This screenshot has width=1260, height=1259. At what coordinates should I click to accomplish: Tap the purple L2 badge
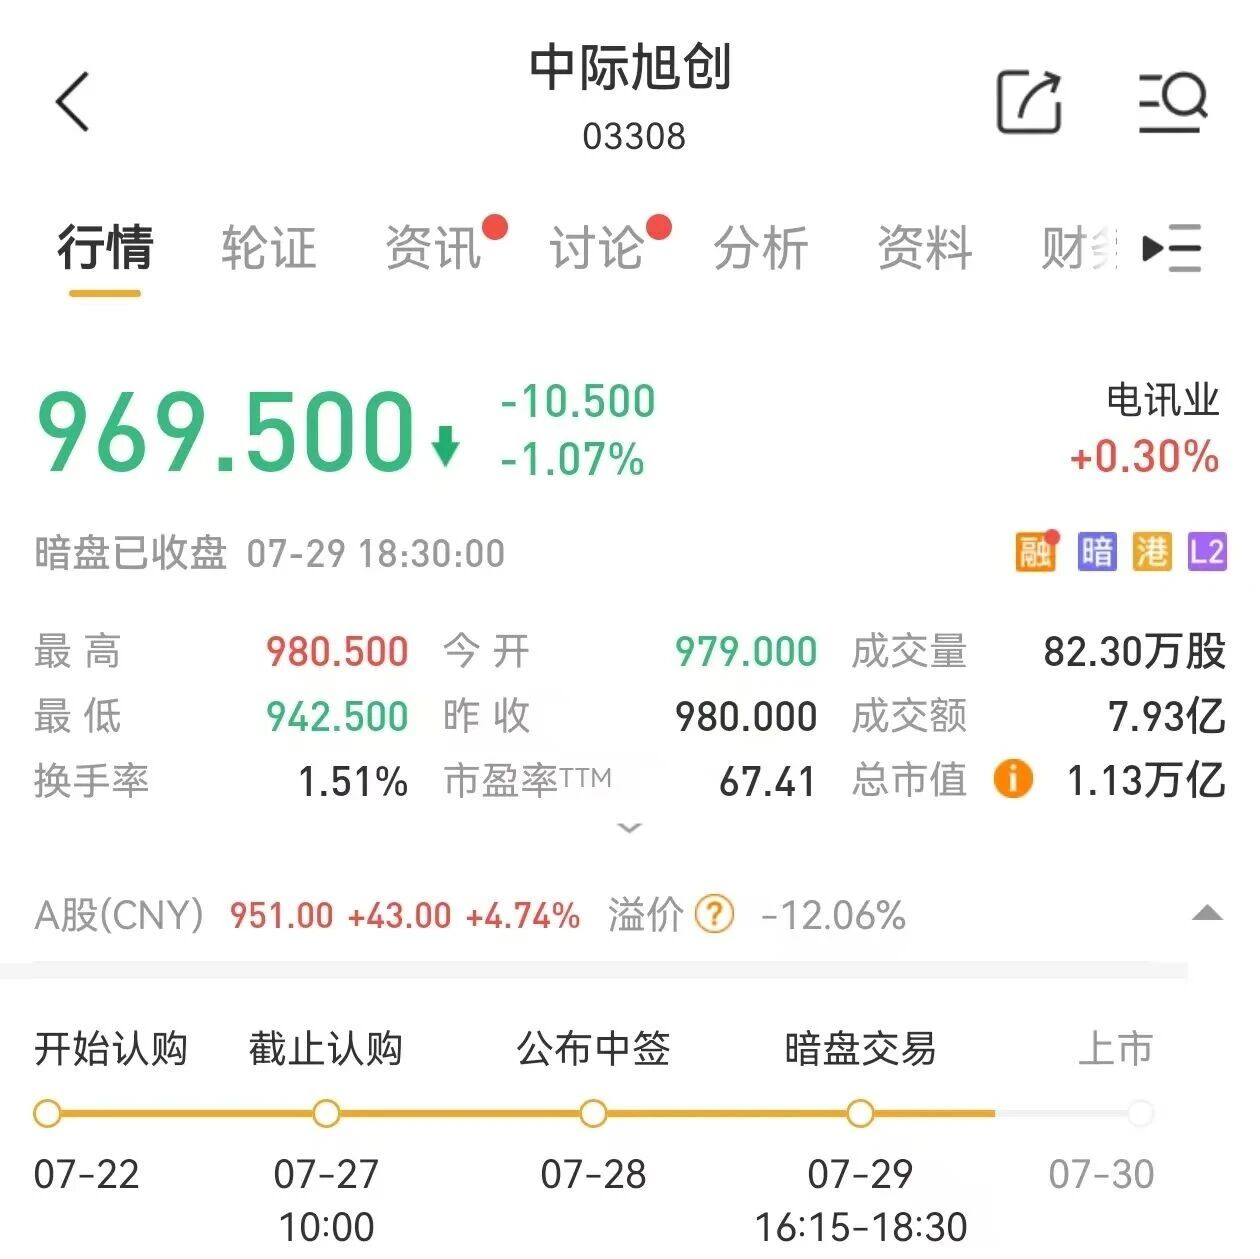click(x=1207, y=551)
